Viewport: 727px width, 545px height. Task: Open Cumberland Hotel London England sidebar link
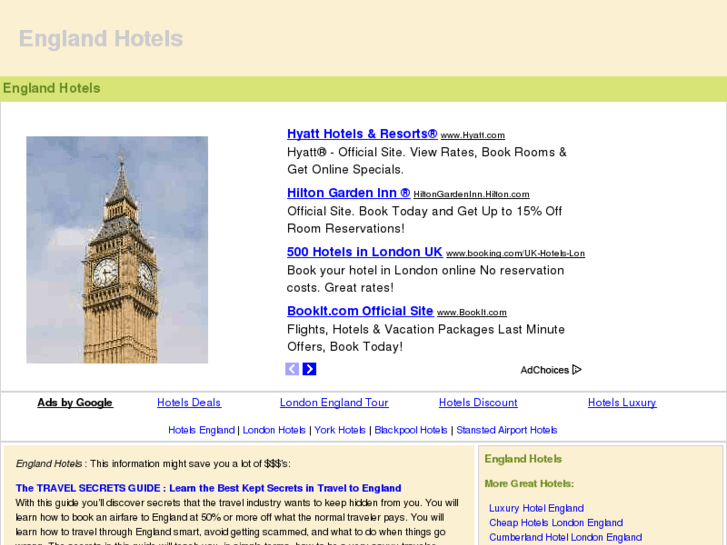[x=566, y=537]
